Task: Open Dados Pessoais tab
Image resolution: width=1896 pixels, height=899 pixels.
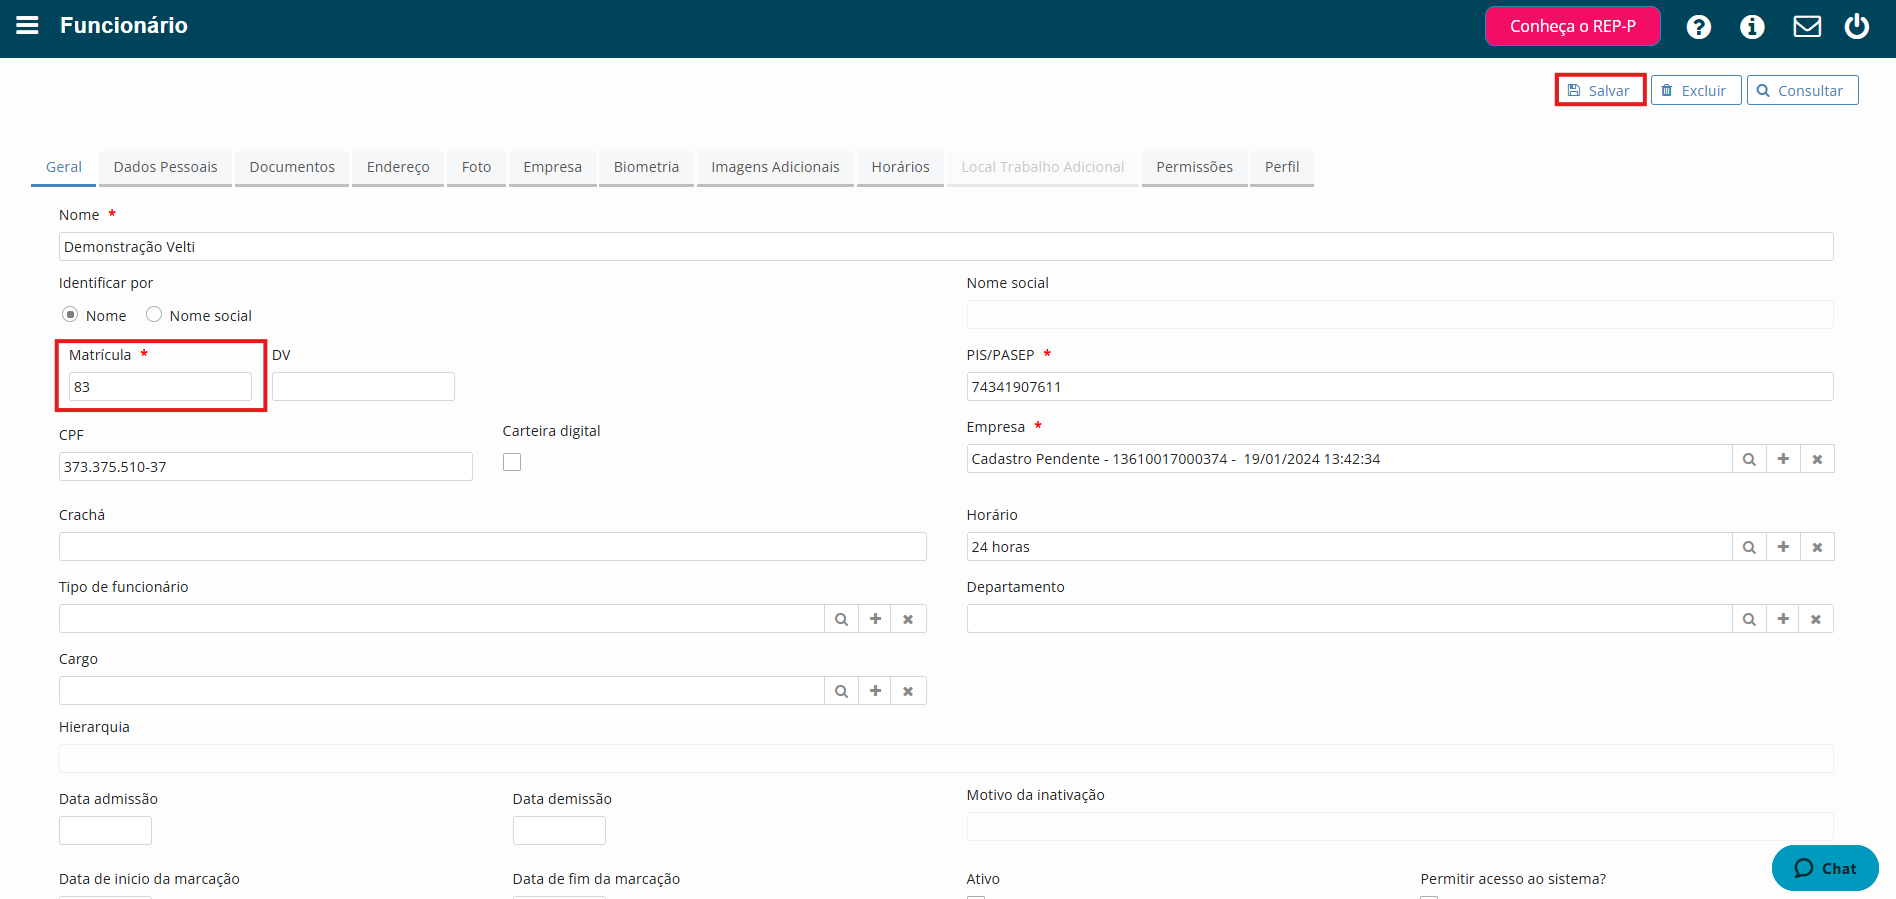Action: 165,167
